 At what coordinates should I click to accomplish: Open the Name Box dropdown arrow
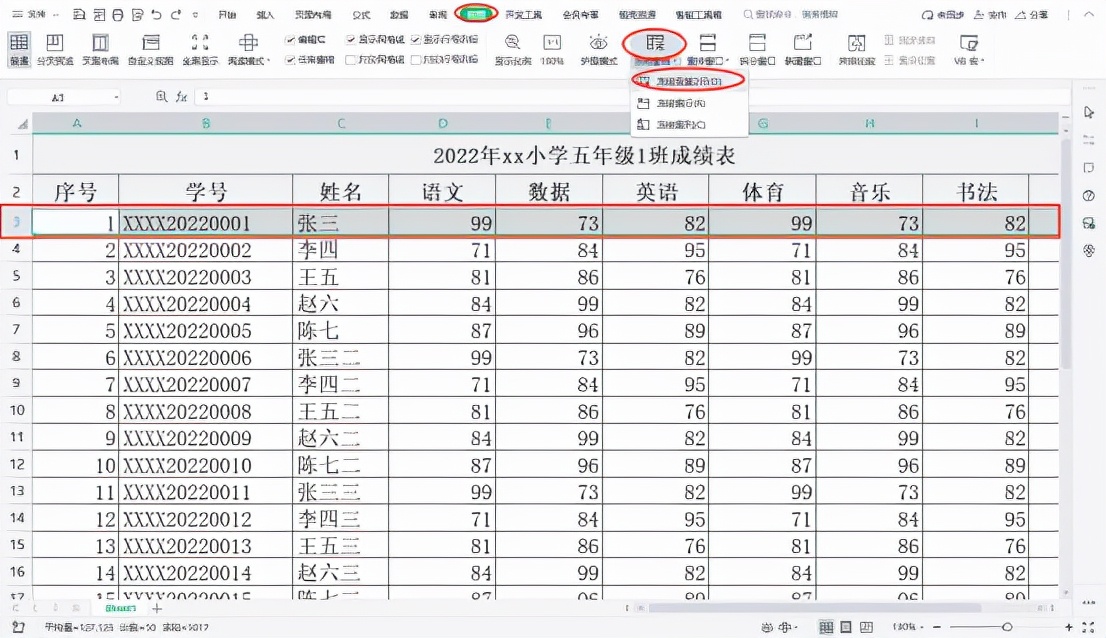pyautogui.click(x=115, y=97)
